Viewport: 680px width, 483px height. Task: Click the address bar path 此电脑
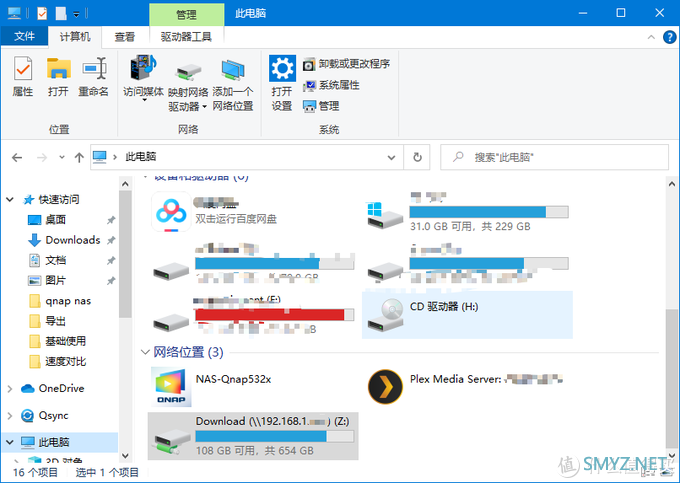(x=141, y=157)
